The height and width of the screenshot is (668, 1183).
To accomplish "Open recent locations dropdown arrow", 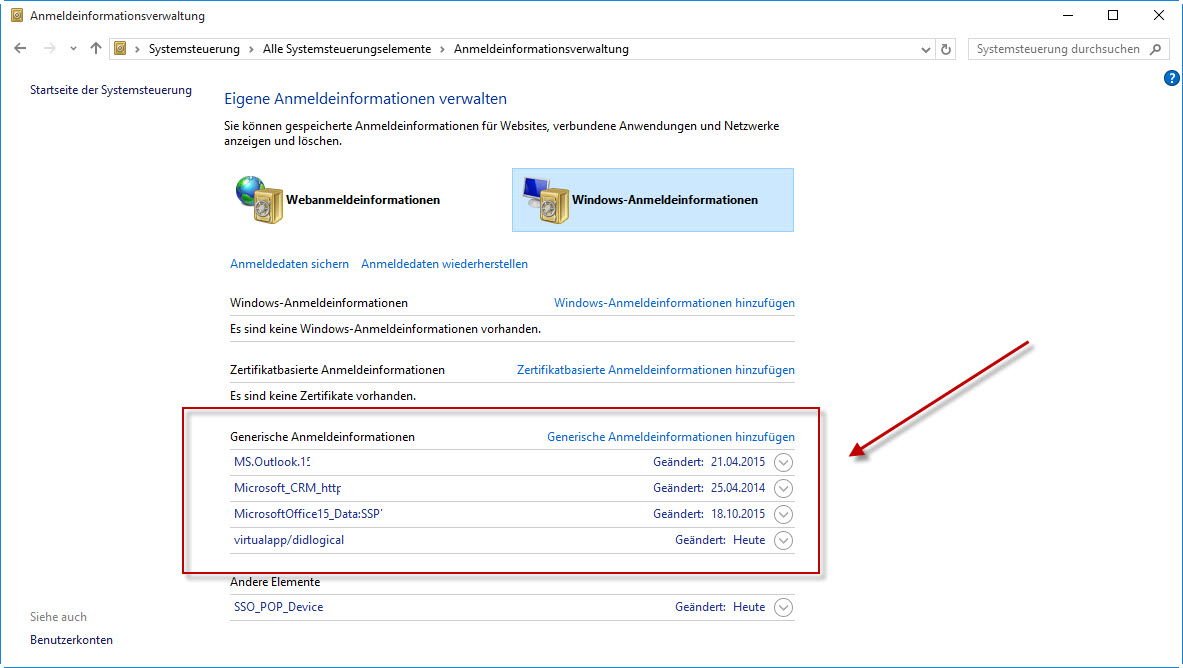I will [73, 49].
